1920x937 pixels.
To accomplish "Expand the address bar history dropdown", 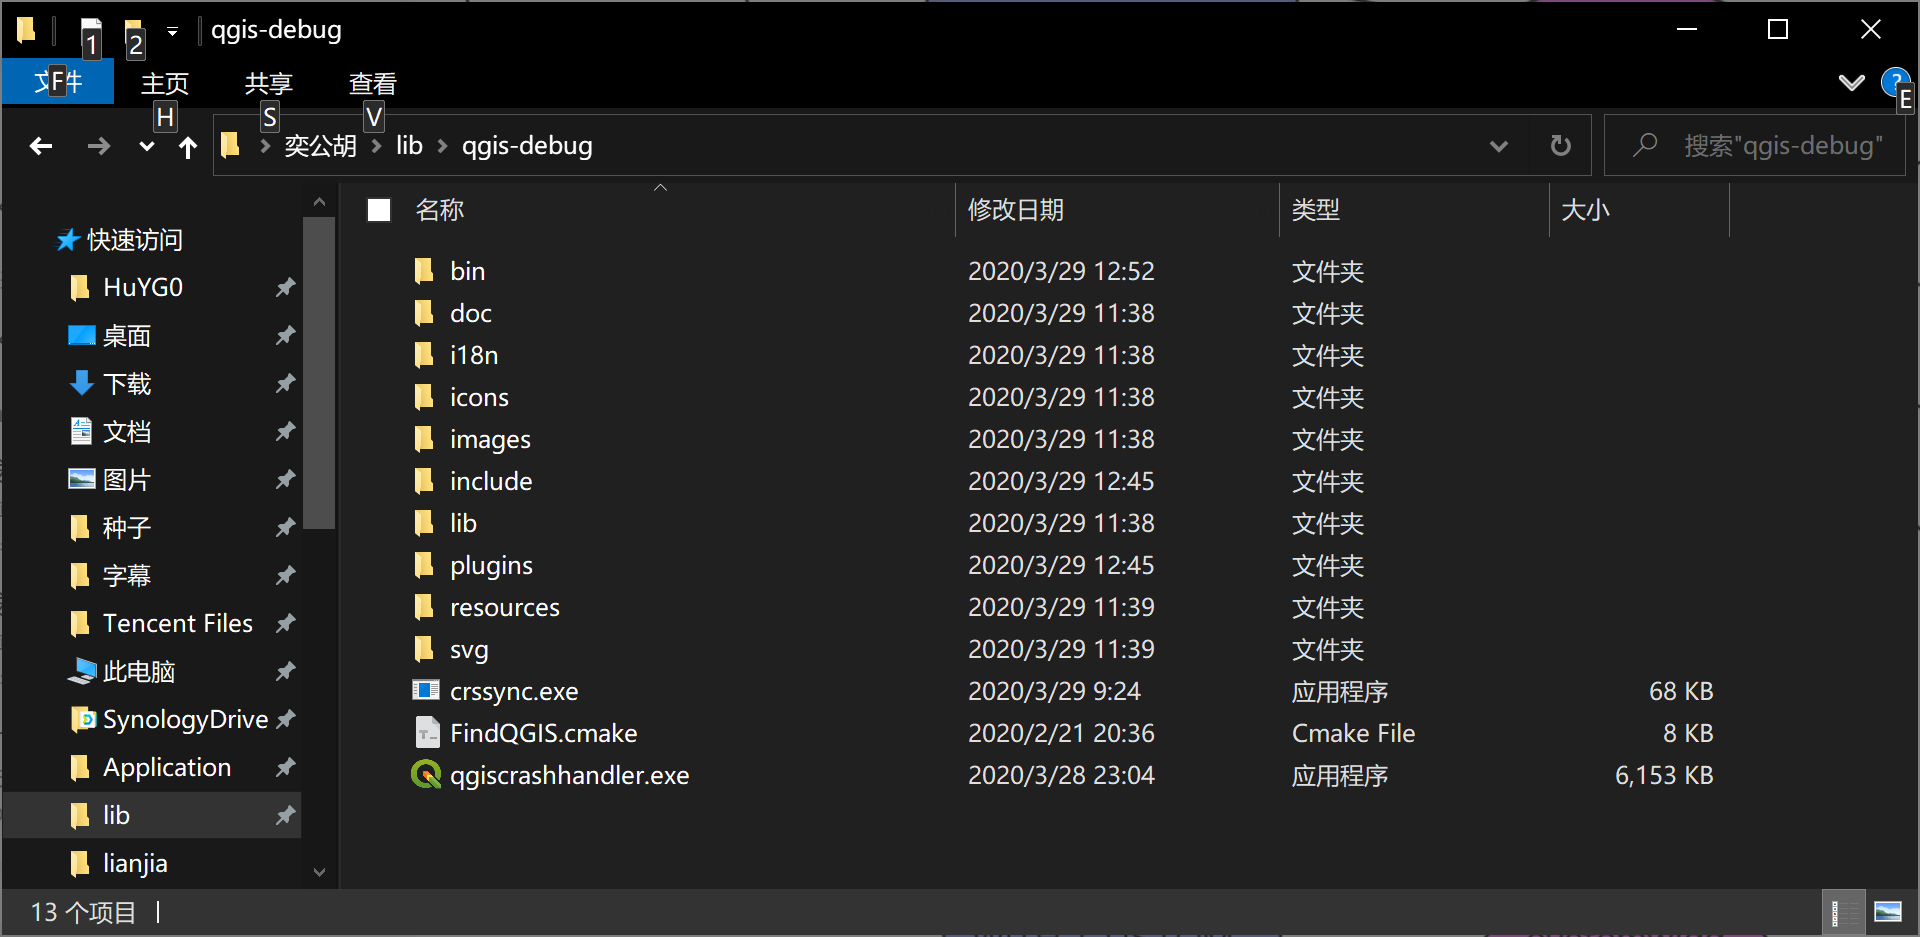I will [1498, 147].
